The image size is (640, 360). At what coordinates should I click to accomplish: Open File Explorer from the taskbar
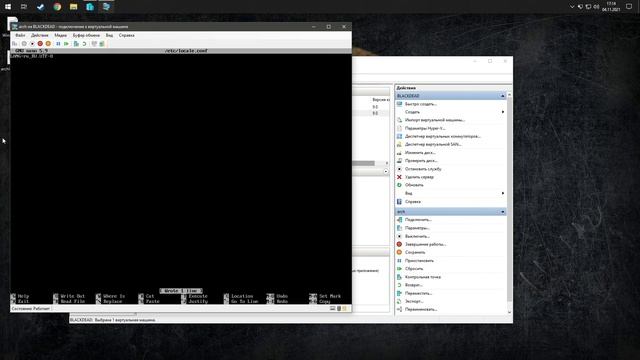(x=73, y=7)
